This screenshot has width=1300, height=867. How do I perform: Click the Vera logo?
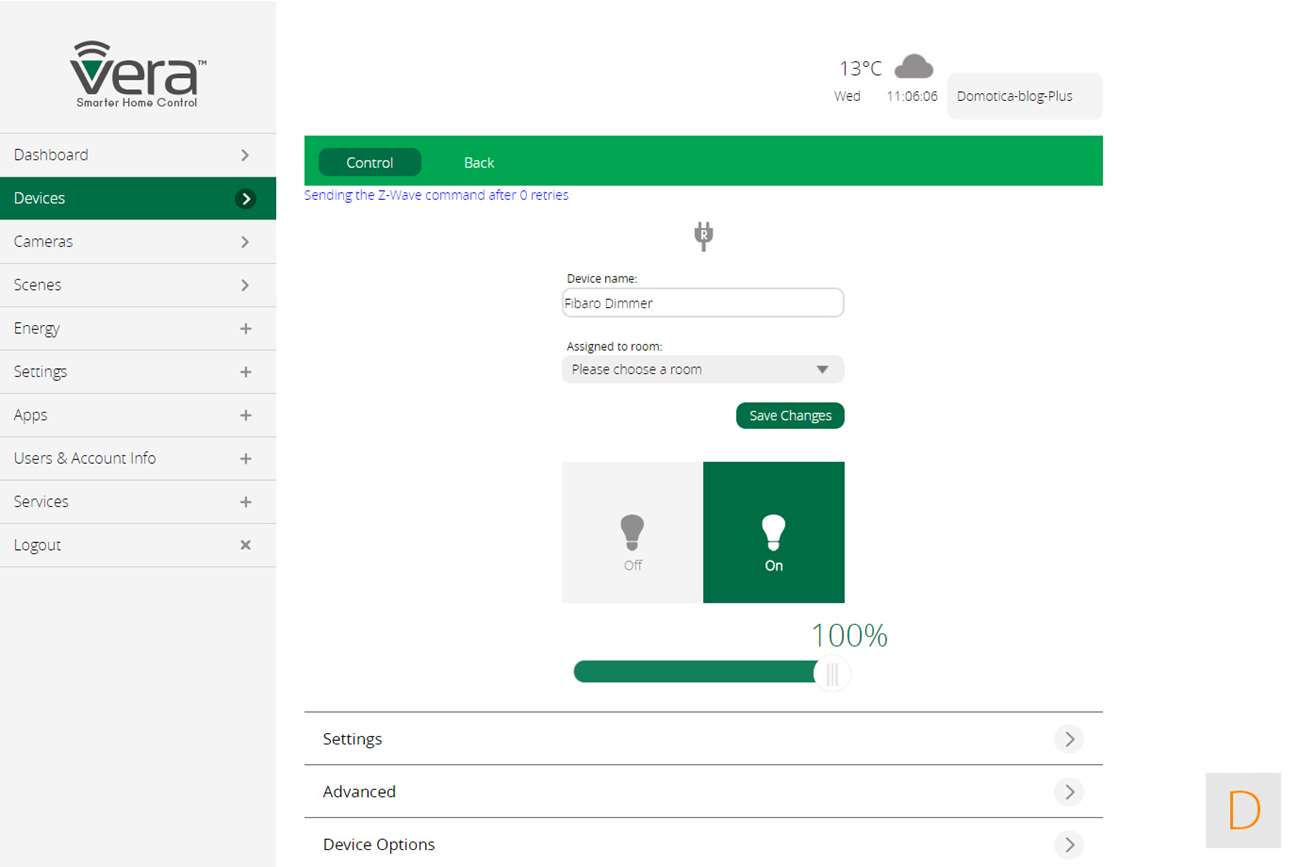pyautogui.click(x=138, y=74)
